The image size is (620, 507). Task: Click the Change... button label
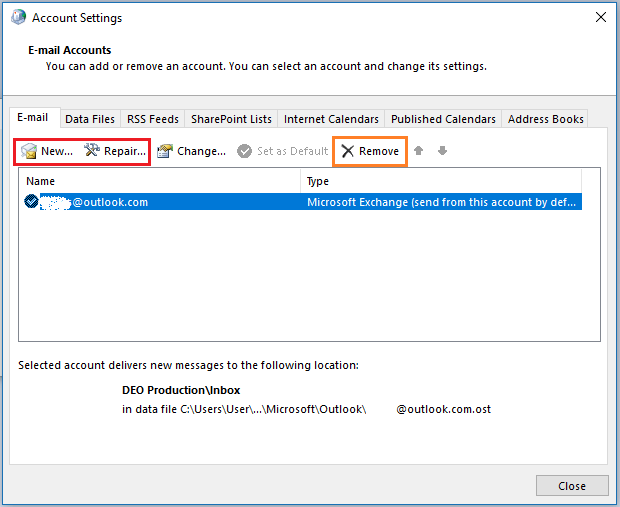pyautogui.click(x=202, y=151)
